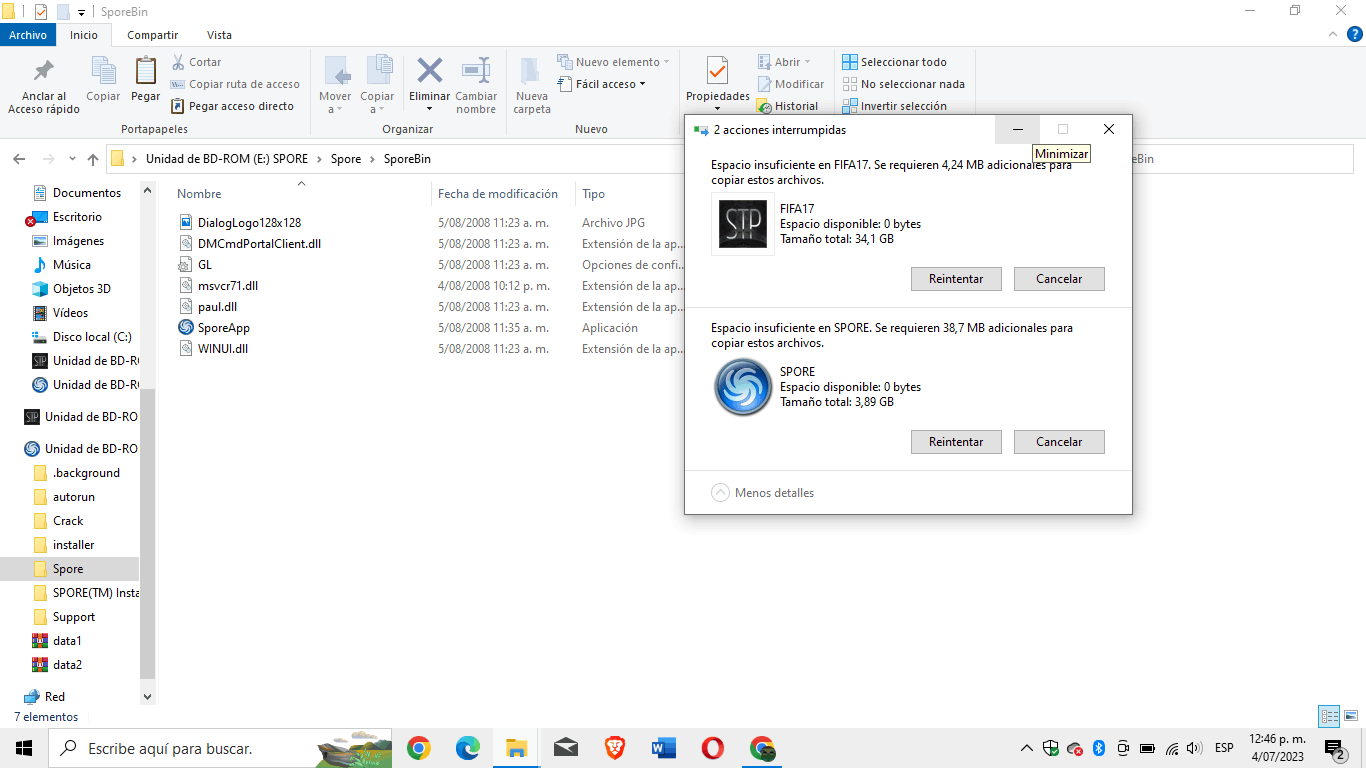Click the Bluetooth tray icon

(x=1098, y=748)
